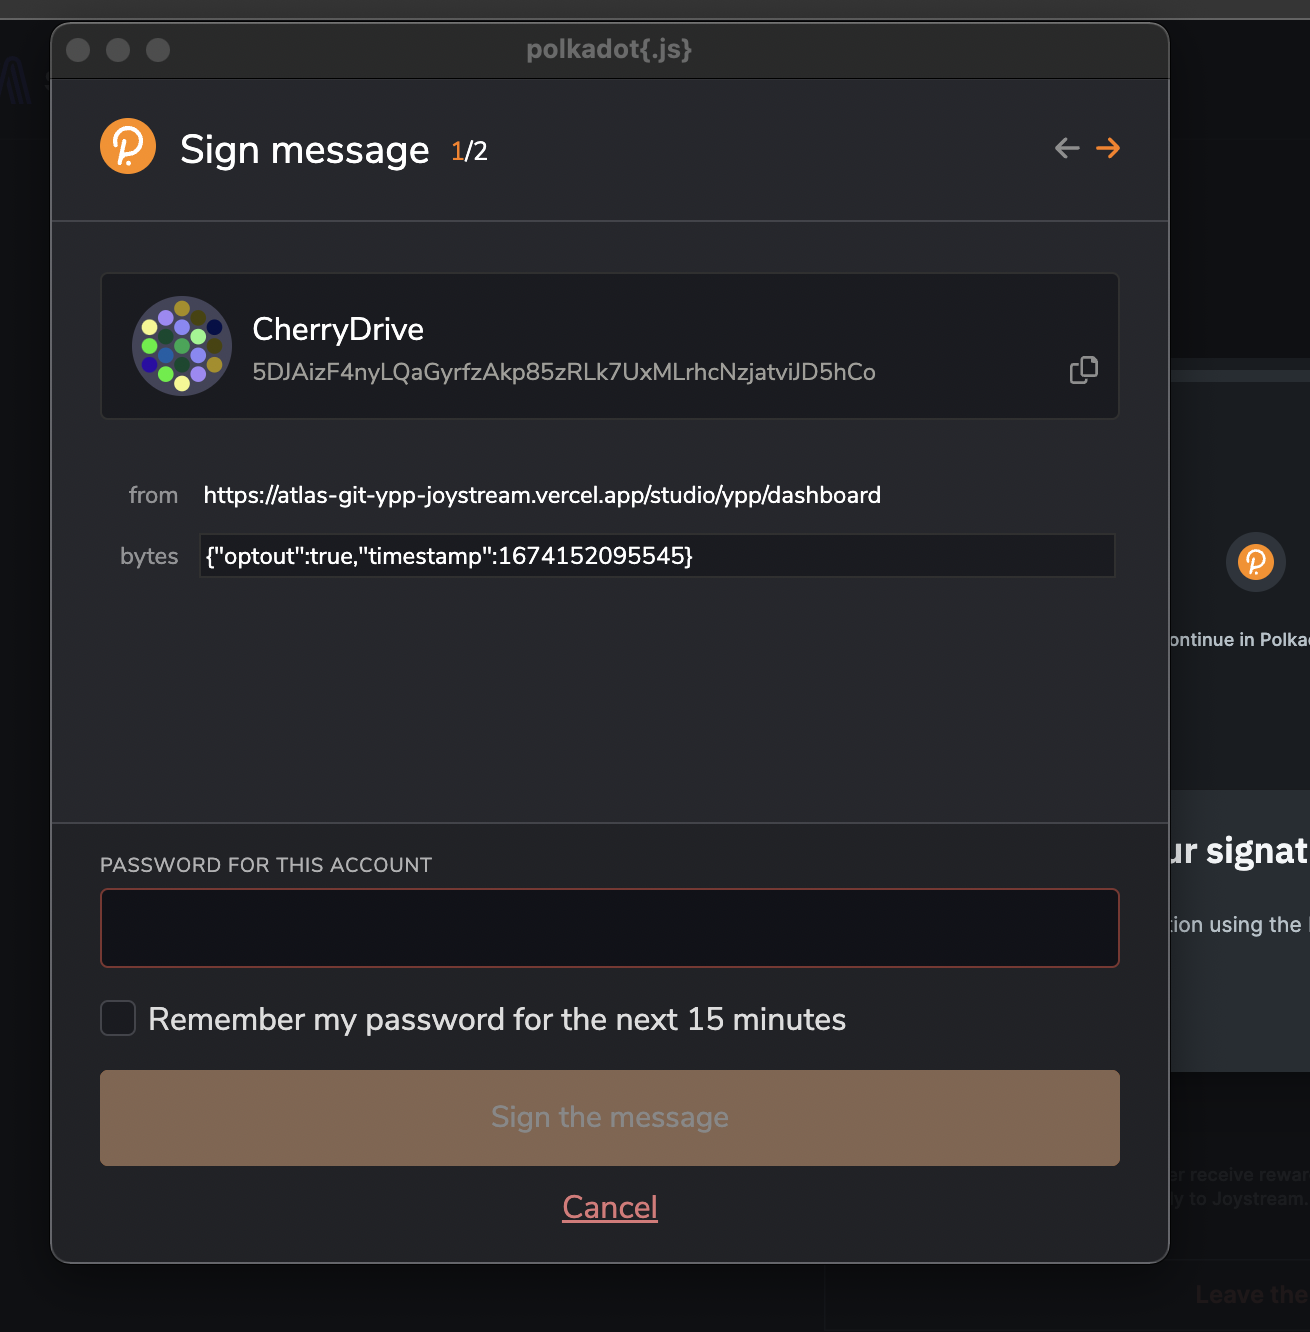1310x1332 pixels.
Task: Click the 1/2 request pagination indicator
Action: 468,150
